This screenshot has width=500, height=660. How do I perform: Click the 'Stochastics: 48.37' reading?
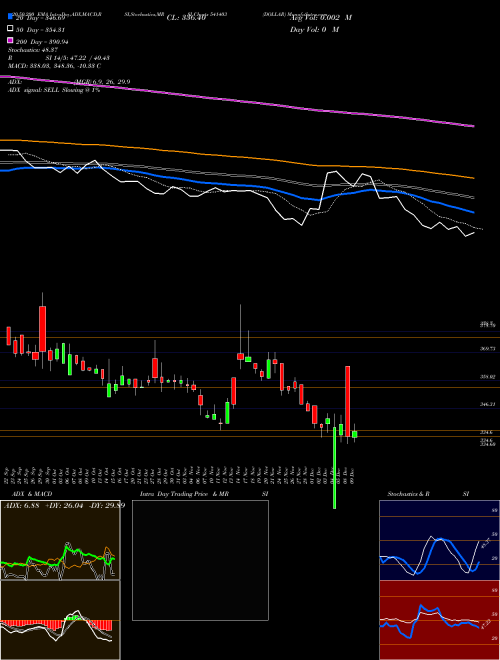point(33,50)
